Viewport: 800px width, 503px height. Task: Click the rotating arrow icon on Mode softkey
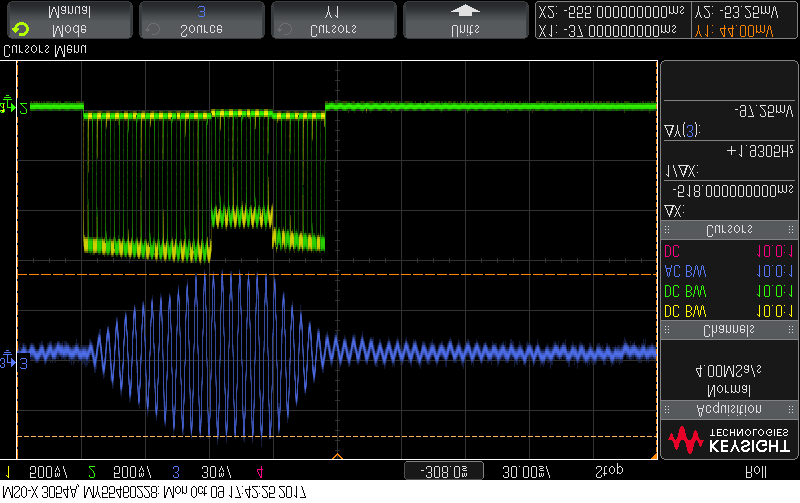(18, 29)
